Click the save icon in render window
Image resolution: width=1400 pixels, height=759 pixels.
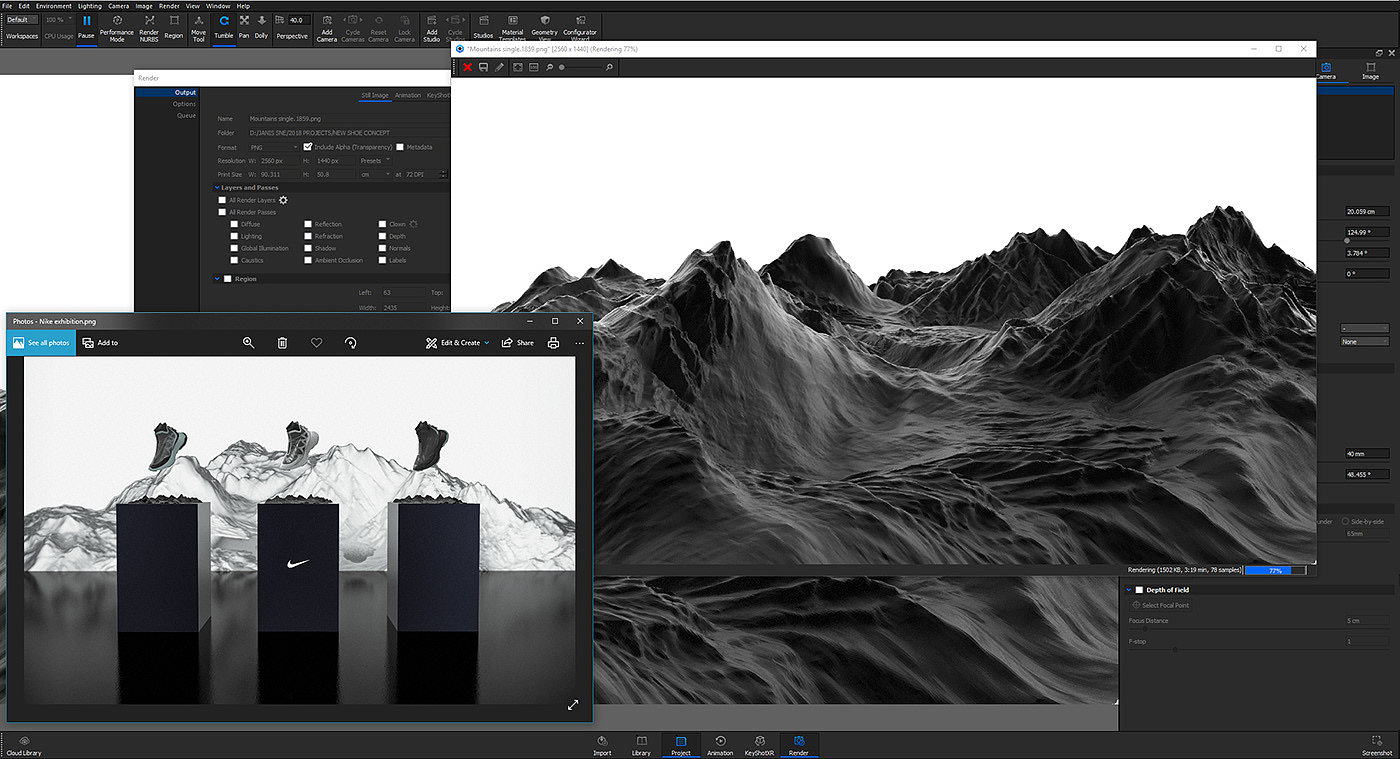coord(483,67)
